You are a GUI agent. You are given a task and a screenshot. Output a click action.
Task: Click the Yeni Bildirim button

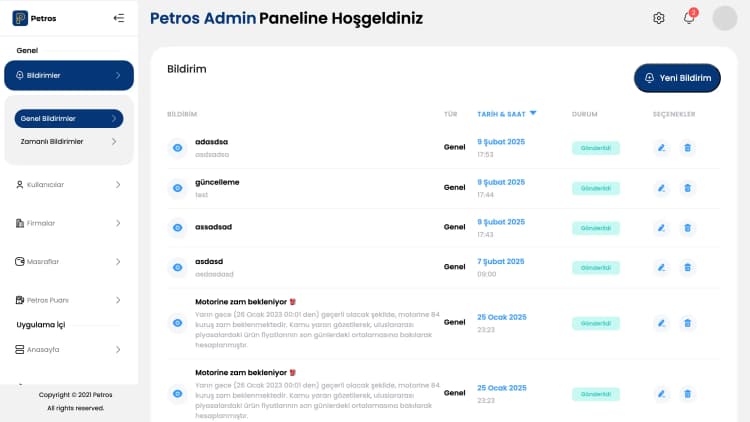click(677, 78)
